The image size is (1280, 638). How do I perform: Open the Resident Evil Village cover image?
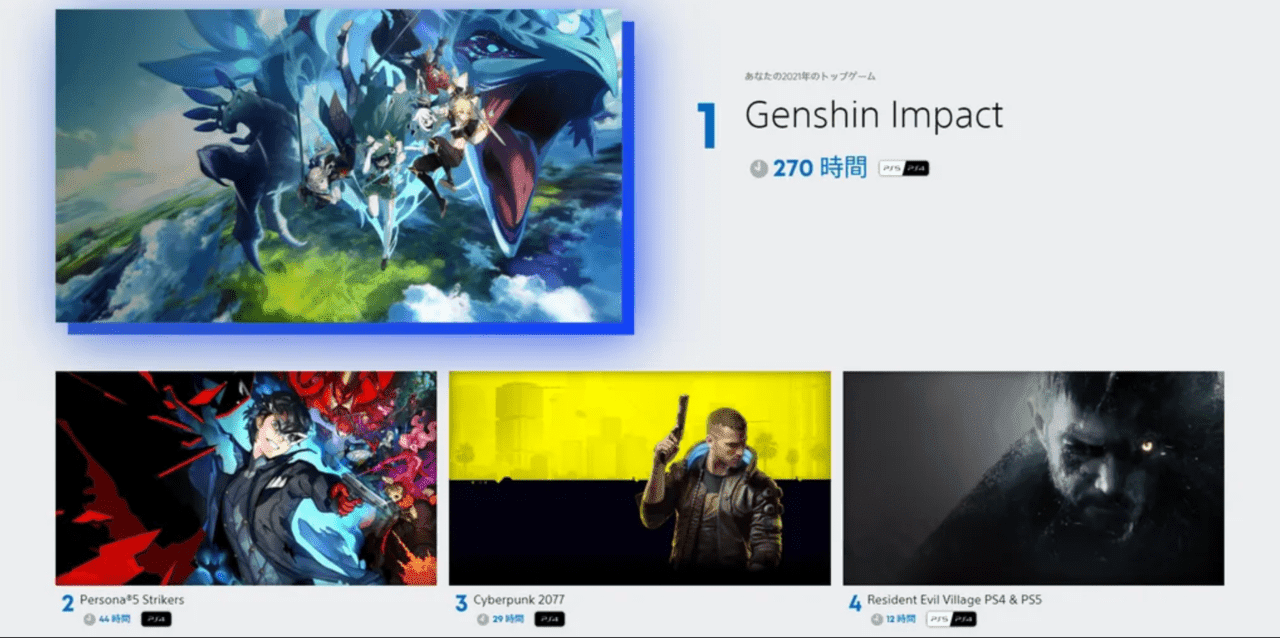click(x=1033, y=478)
